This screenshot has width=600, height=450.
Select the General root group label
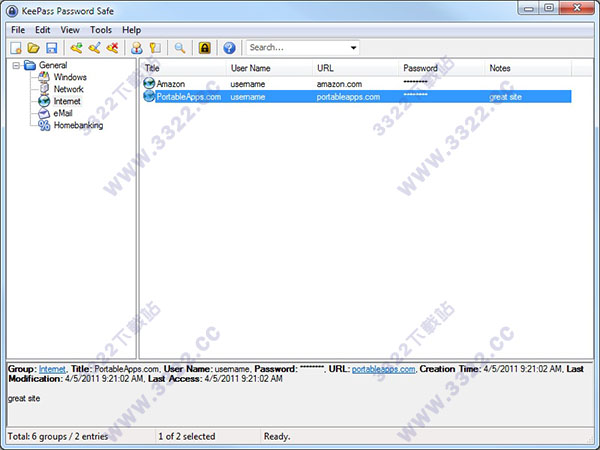[x=53, y=65]
